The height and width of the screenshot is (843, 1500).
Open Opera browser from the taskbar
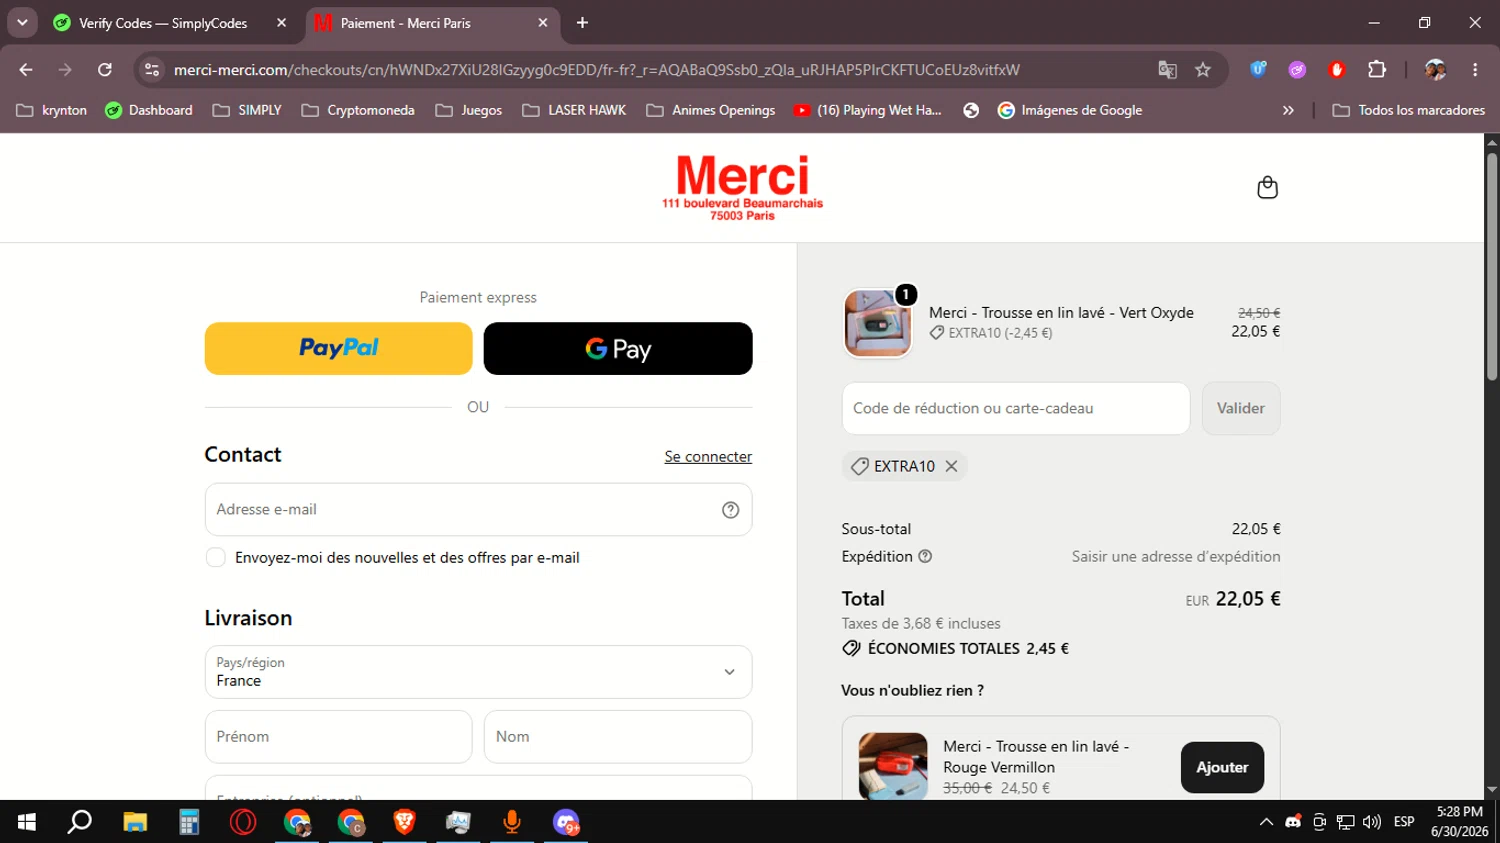(243, 822)
